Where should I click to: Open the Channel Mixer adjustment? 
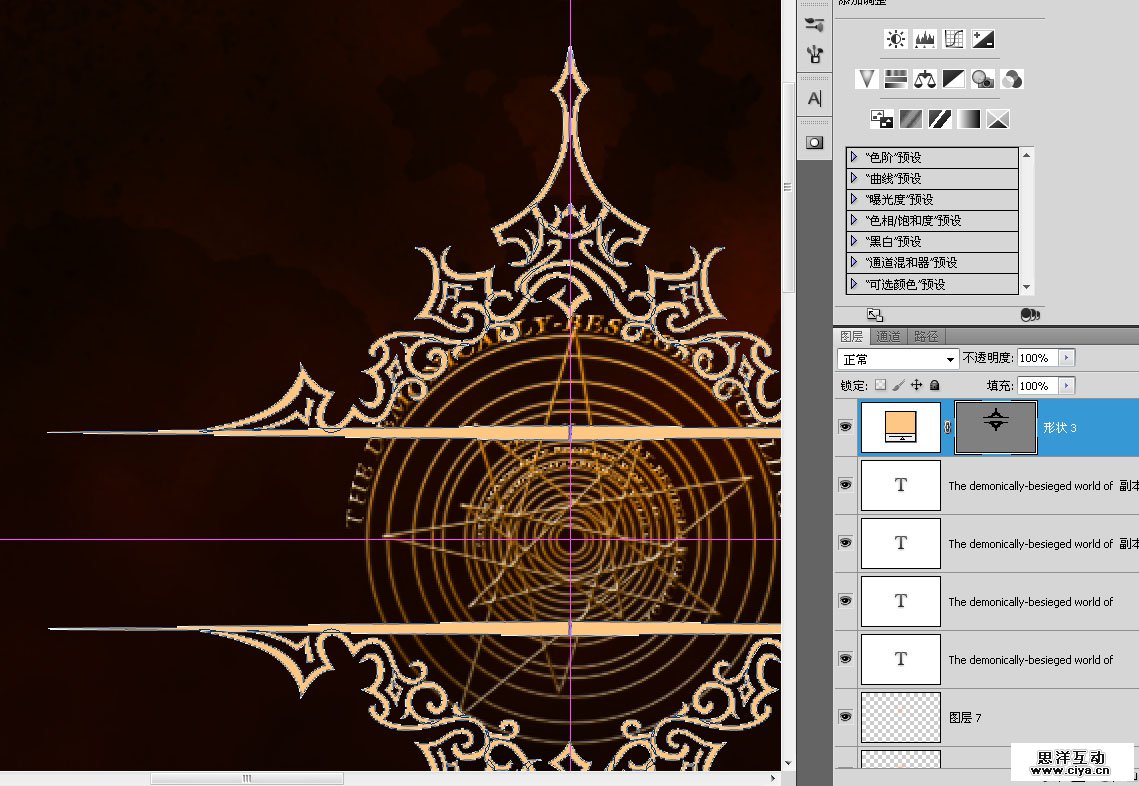point(1012,79)
